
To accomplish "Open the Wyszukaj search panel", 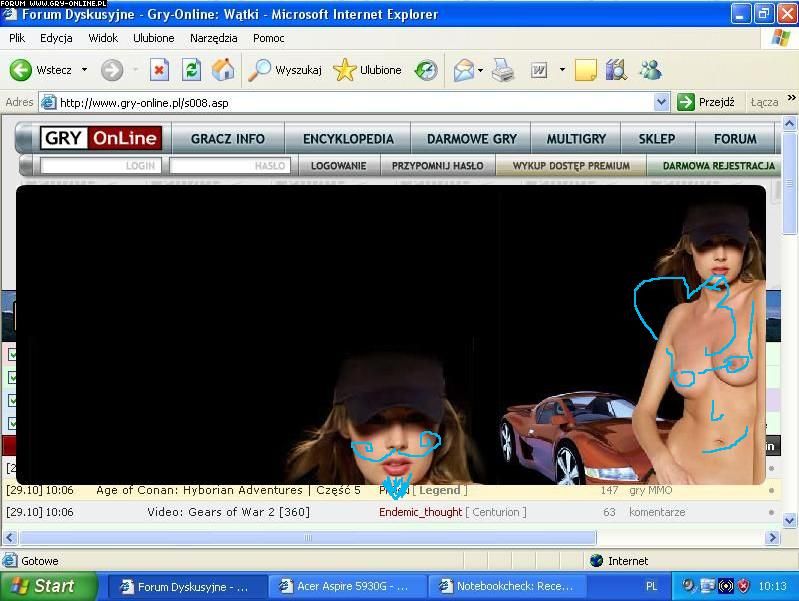I will pyautogui.click(x=285, y=70).
